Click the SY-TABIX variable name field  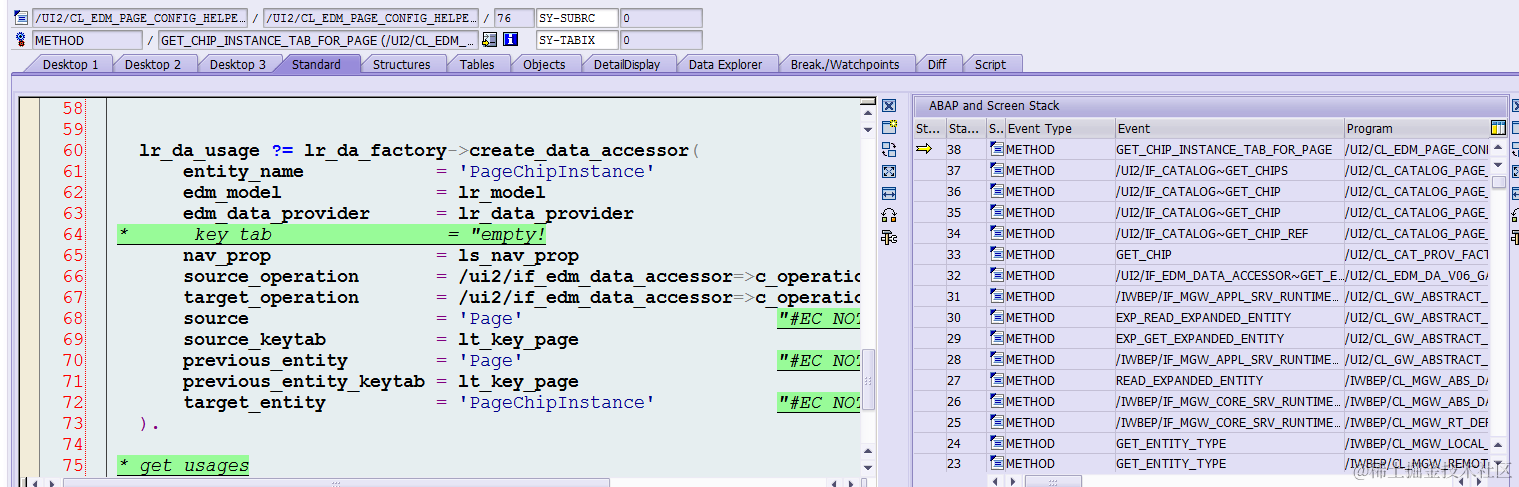click(576, 40)
